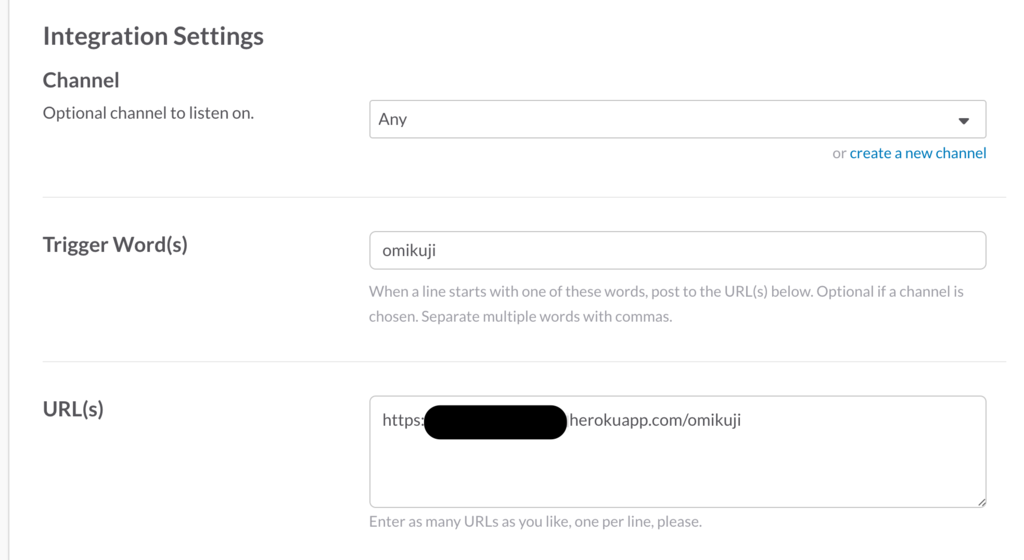This screenshot has height=560, width=1024.
Task: Click the Channel section label
Action: [81, 80]
